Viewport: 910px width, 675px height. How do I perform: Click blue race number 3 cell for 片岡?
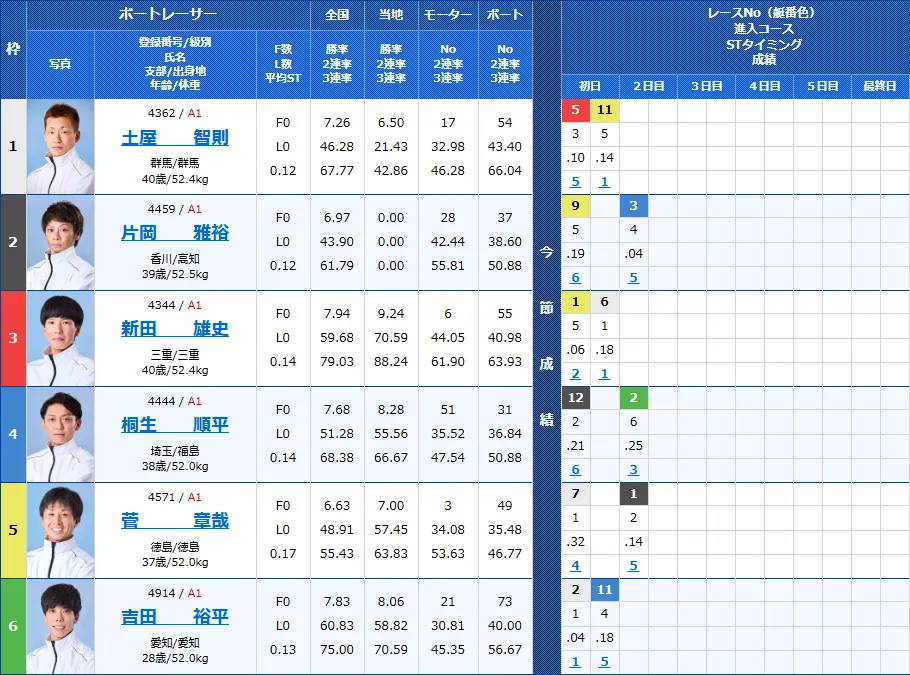pos(633,205)
